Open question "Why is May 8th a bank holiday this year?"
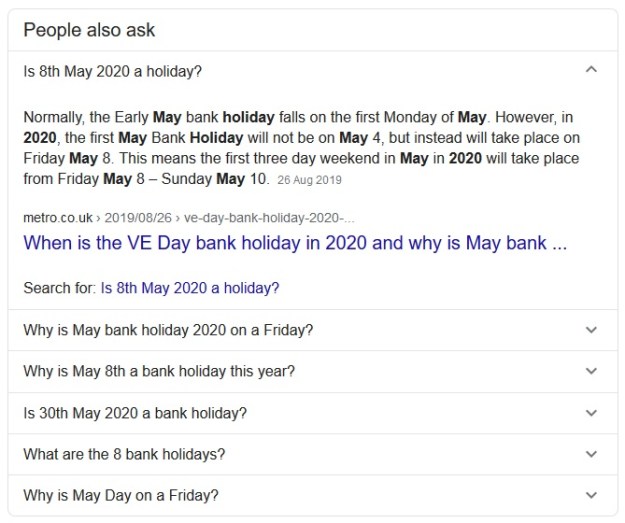This screenshot has height=523, width=625. [158, 372]
